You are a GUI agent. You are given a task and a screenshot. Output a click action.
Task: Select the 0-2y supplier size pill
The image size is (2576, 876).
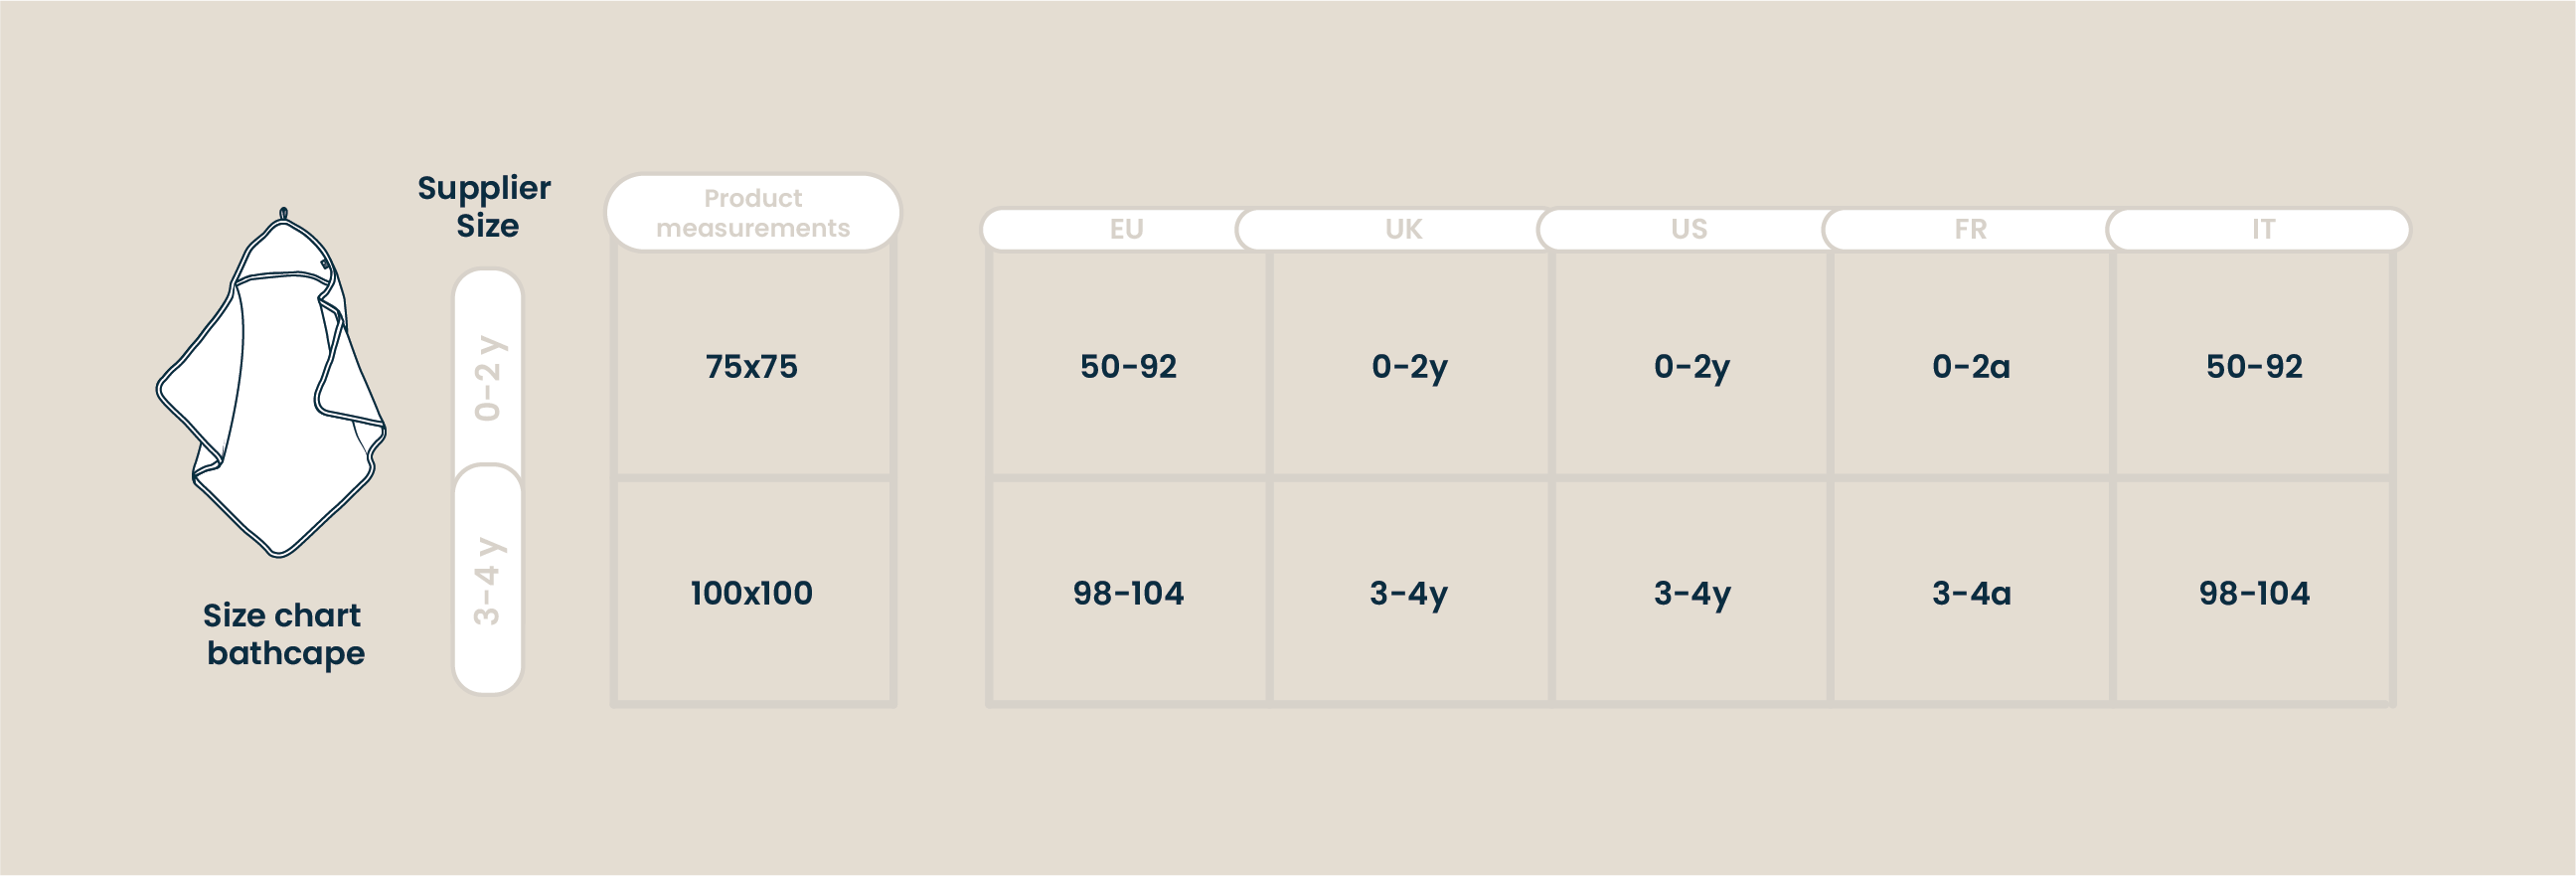coord(488,375)
